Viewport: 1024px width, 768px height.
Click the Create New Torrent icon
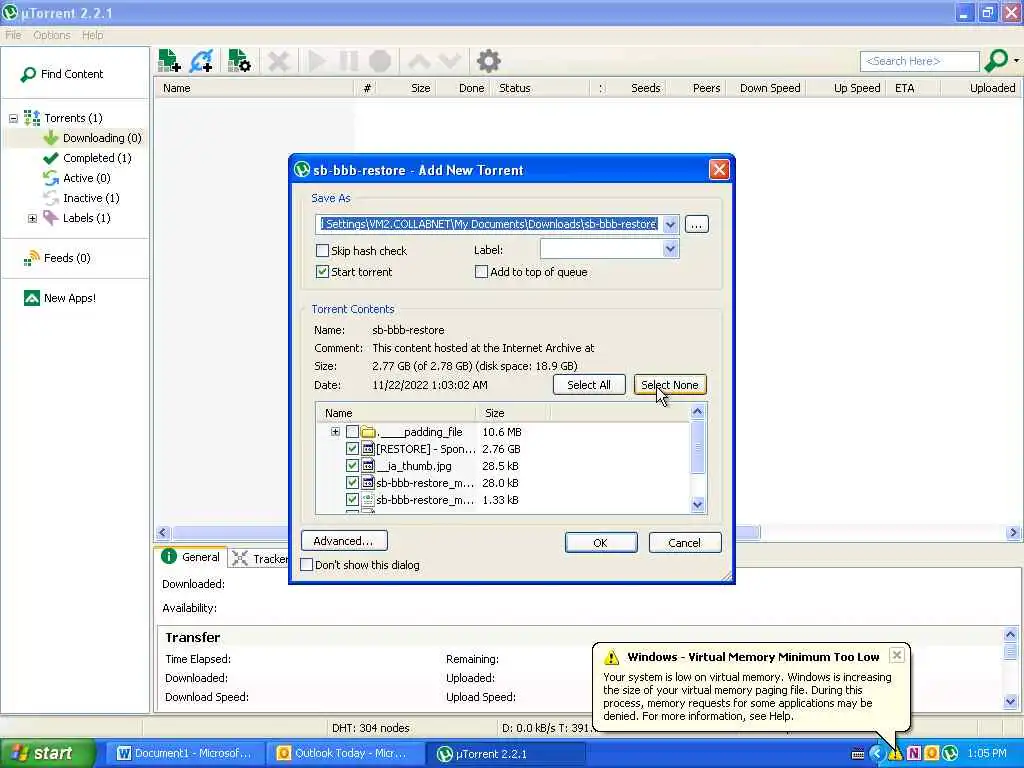[239, 61]
